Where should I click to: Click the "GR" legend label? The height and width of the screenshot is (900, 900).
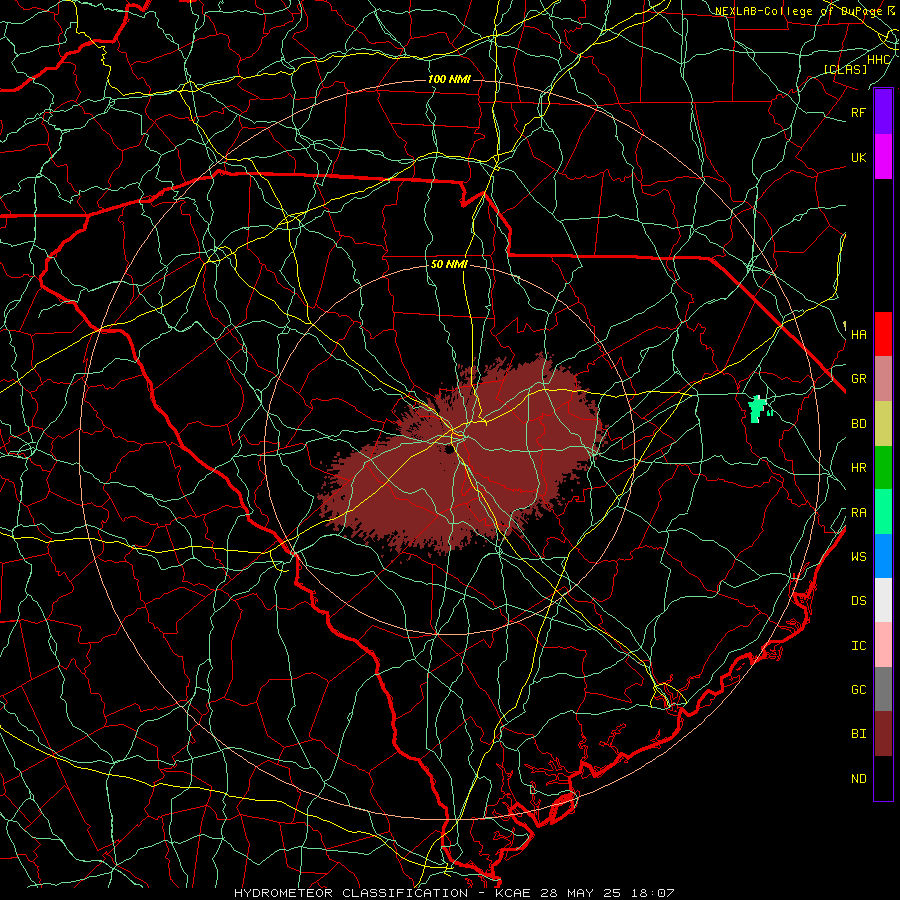(858, 379)
